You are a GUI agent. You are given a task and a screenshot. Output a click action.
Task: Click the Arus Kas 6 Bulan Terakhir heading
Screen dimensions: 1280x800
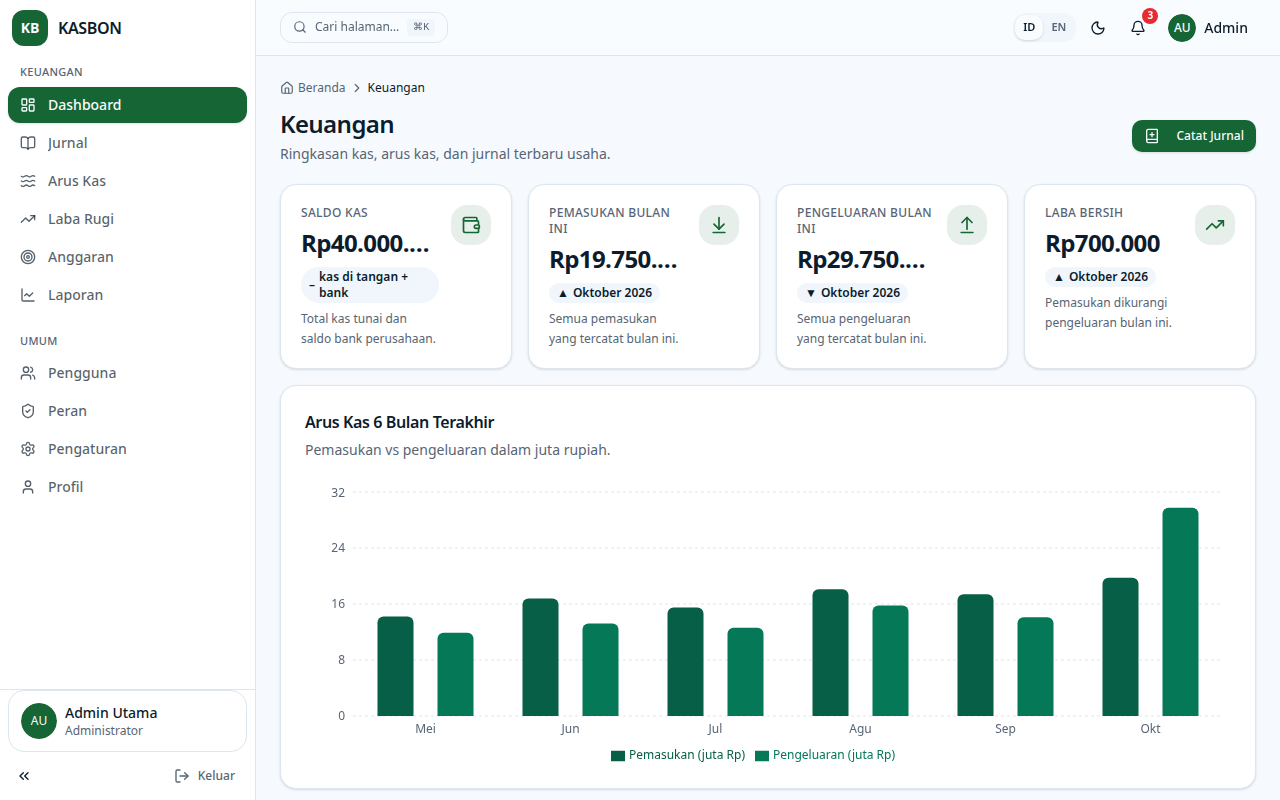click(x=400, y=422)
